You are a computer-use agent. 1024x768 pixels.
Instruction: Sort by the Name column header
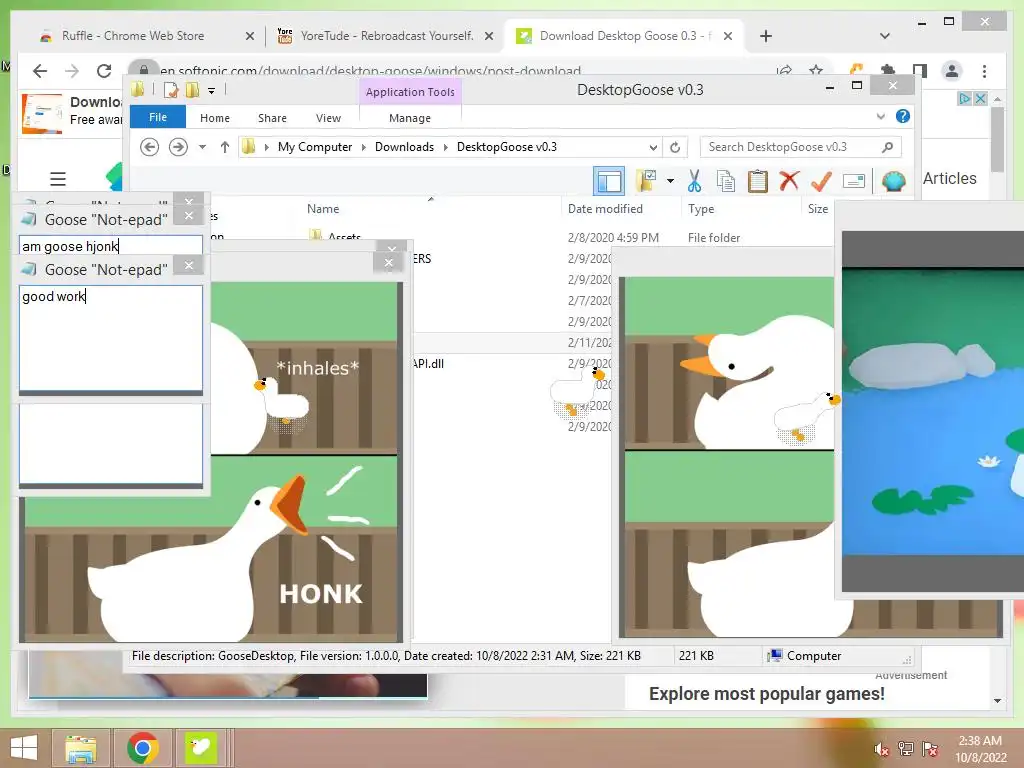click(x=323, y=209)
